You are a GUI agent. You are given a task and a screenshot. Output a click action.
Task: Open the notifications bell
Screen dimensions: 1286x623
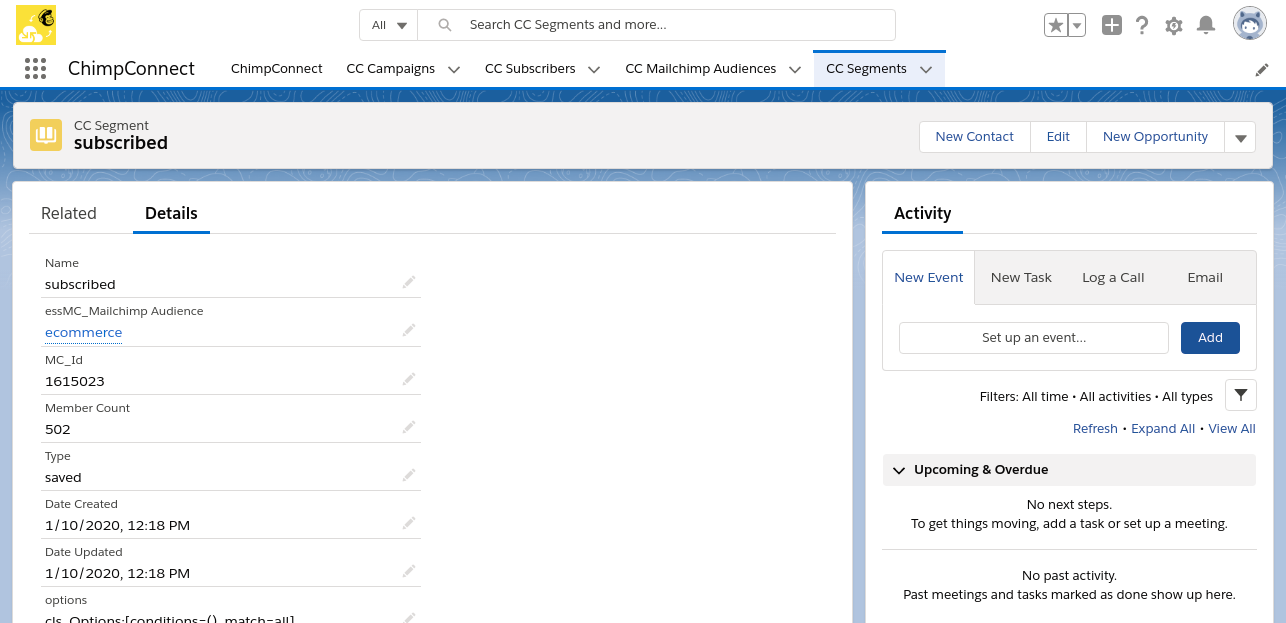pos(1206,25)
